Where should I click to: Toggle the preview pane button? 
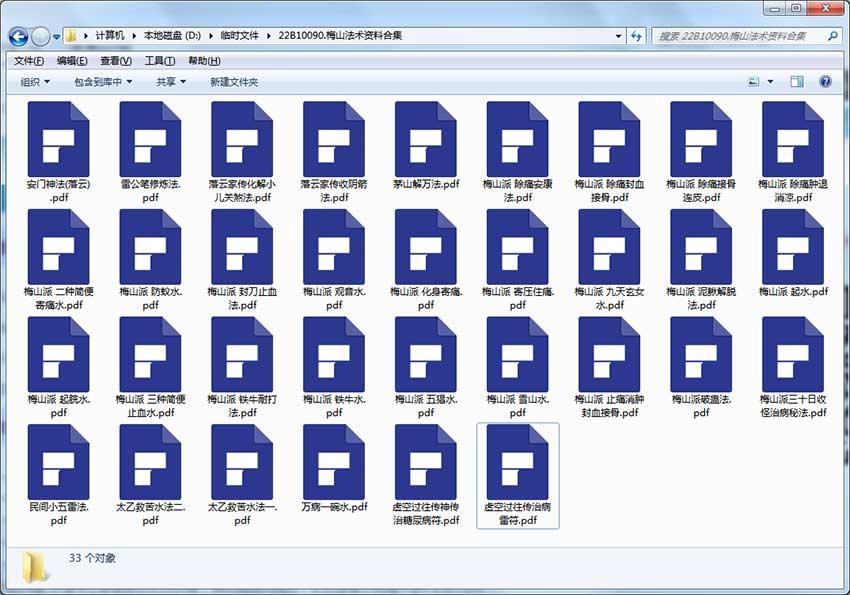pyautogui.click(x=797, y=82)
